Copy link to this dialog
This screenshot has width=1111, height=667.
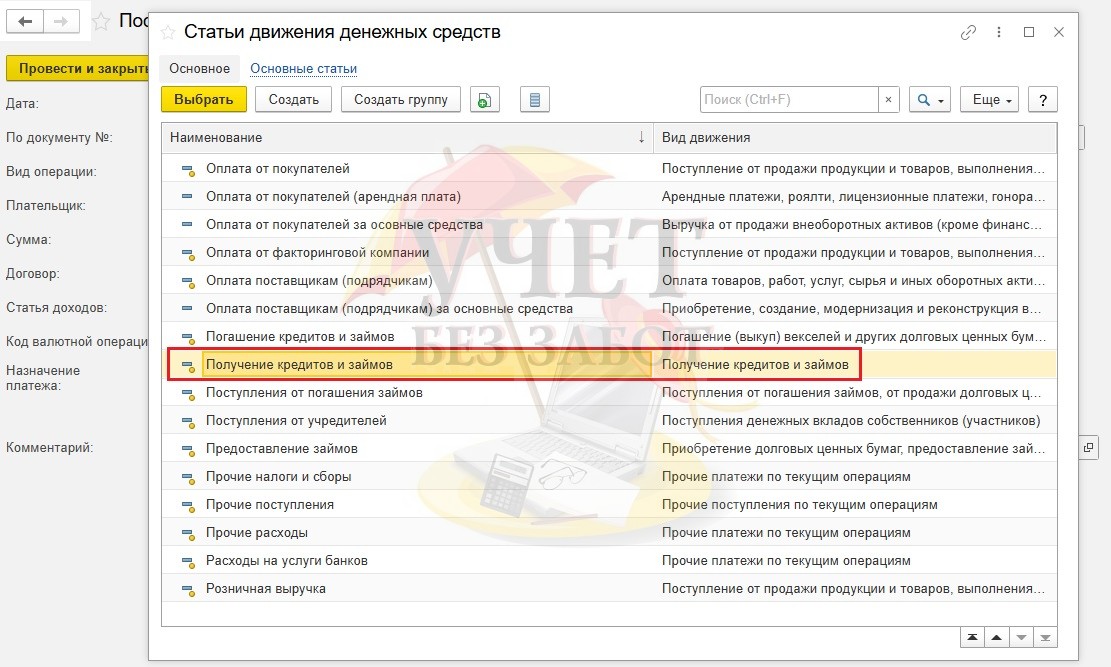pyautogui.click(x=968, y=32)
